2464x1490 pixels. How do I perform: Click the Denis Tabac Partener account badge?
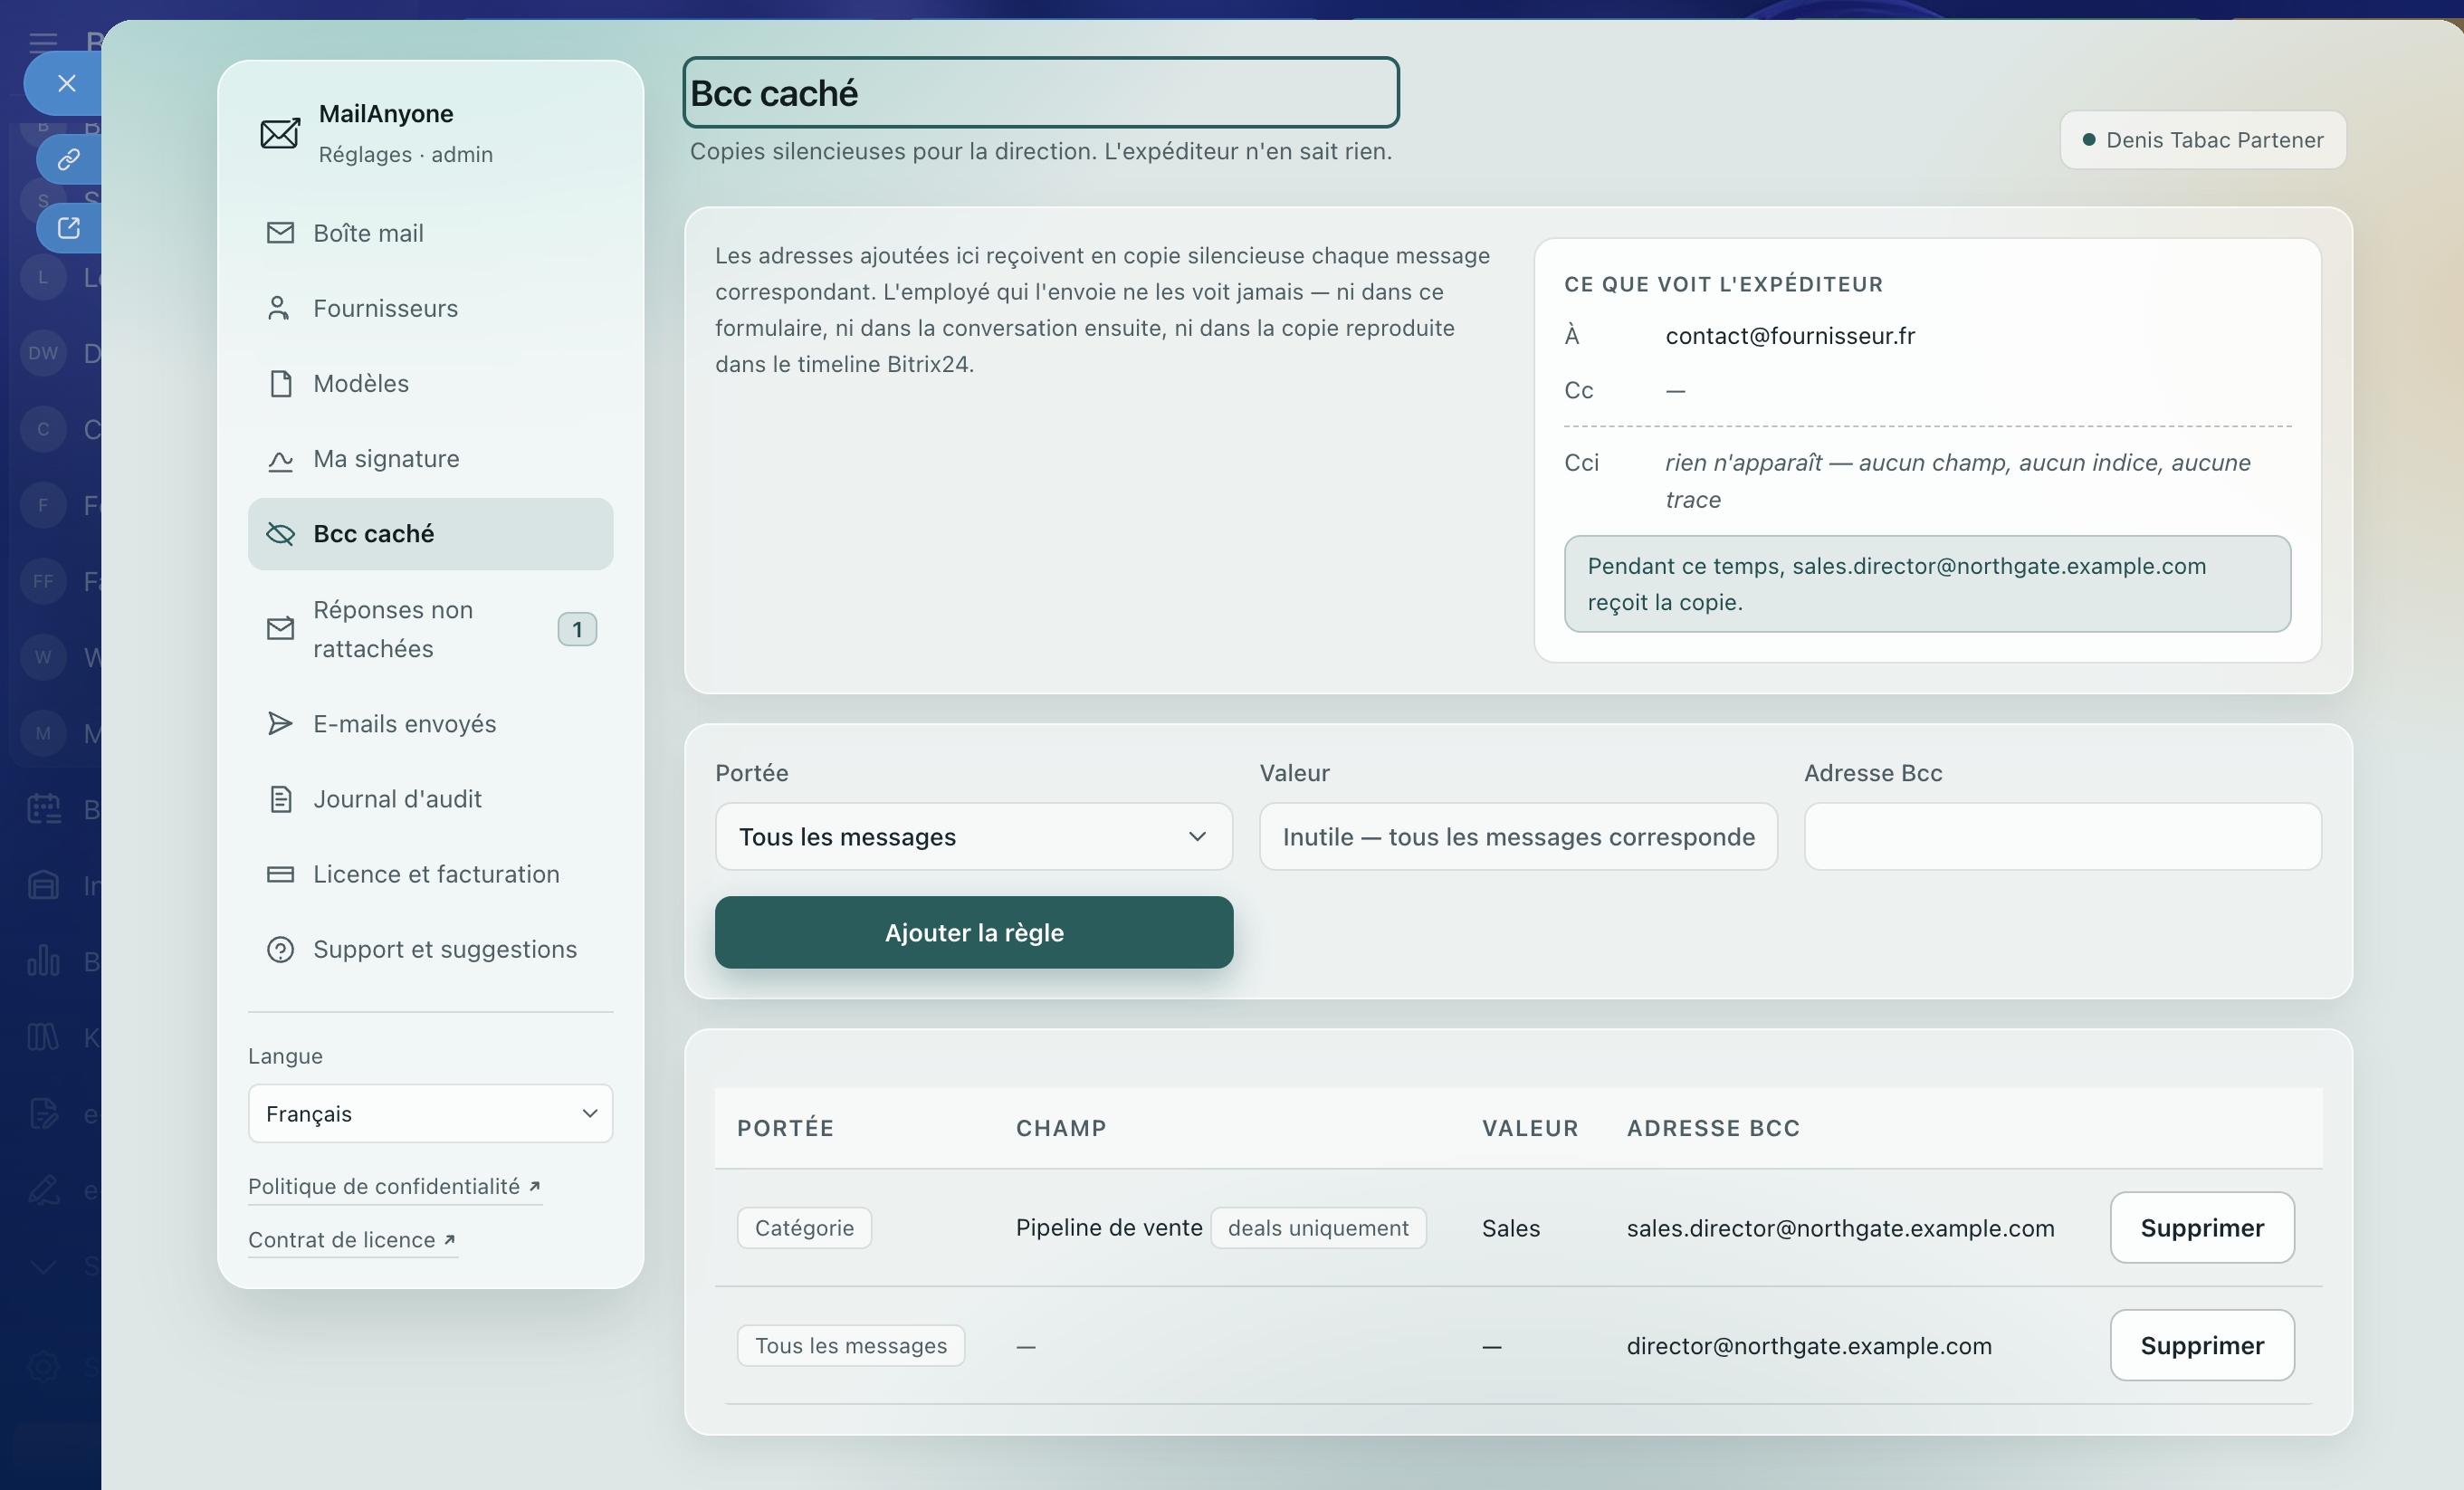click(x=2202, y=140)
